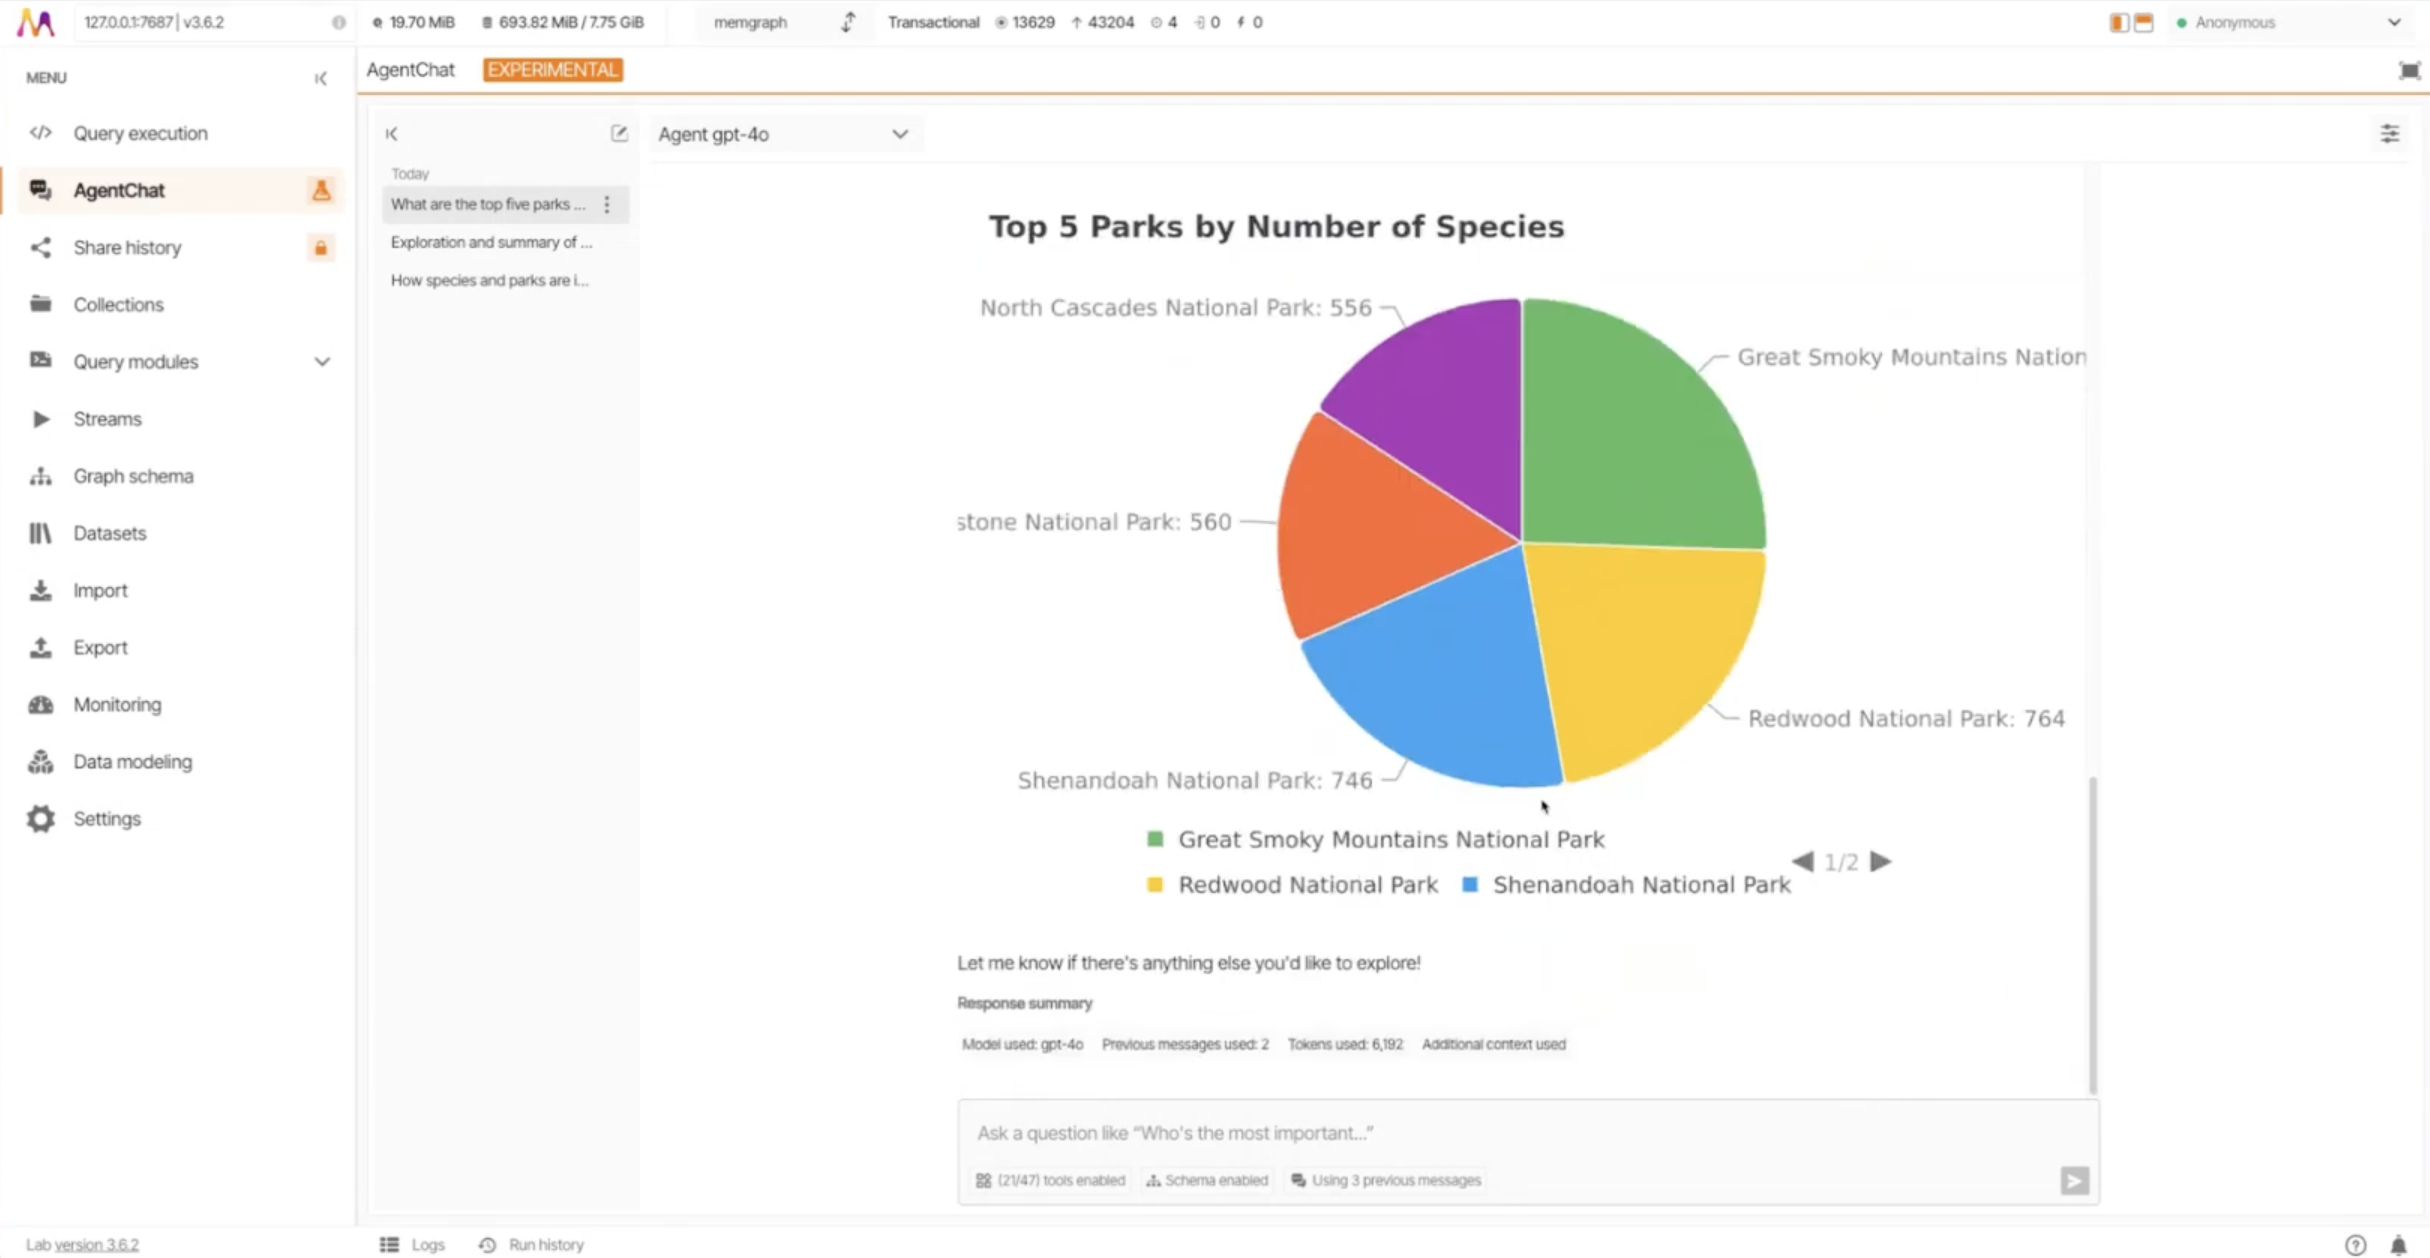Open the Import section icon

click(x=41, y=590)
